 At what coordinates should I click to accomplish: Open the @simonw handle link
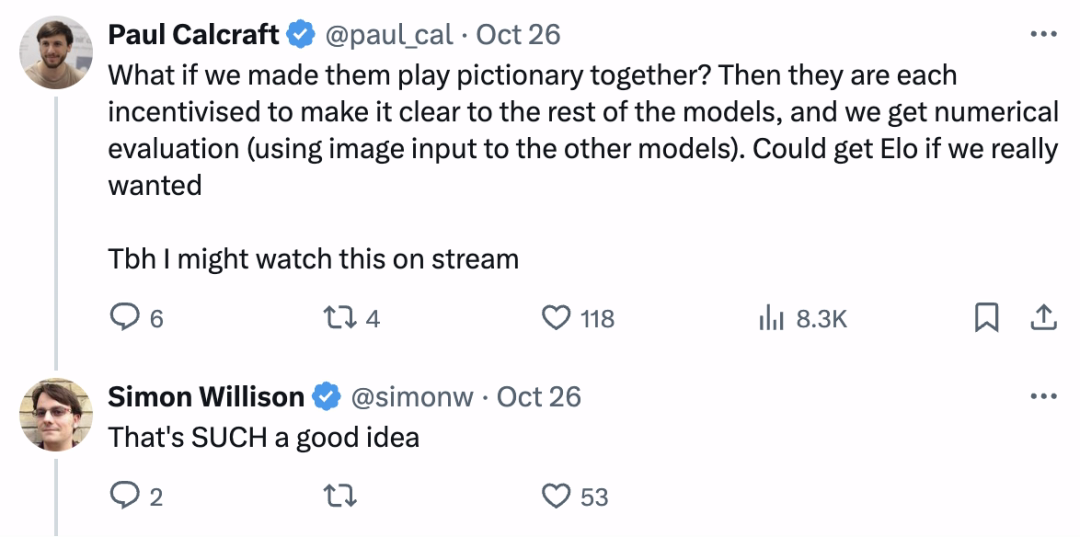click(x=411, y=397)
